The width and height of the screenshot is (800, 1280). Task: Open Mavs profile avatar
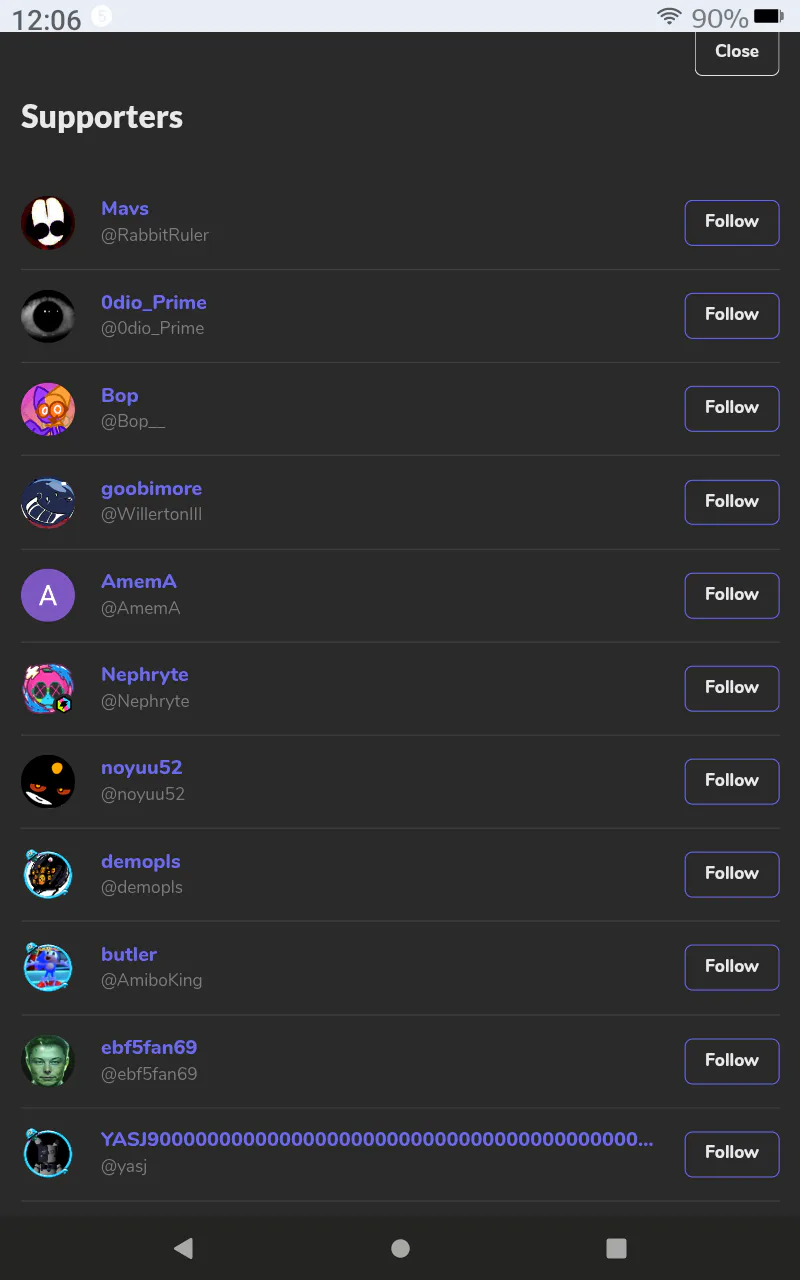click(48, 222)
